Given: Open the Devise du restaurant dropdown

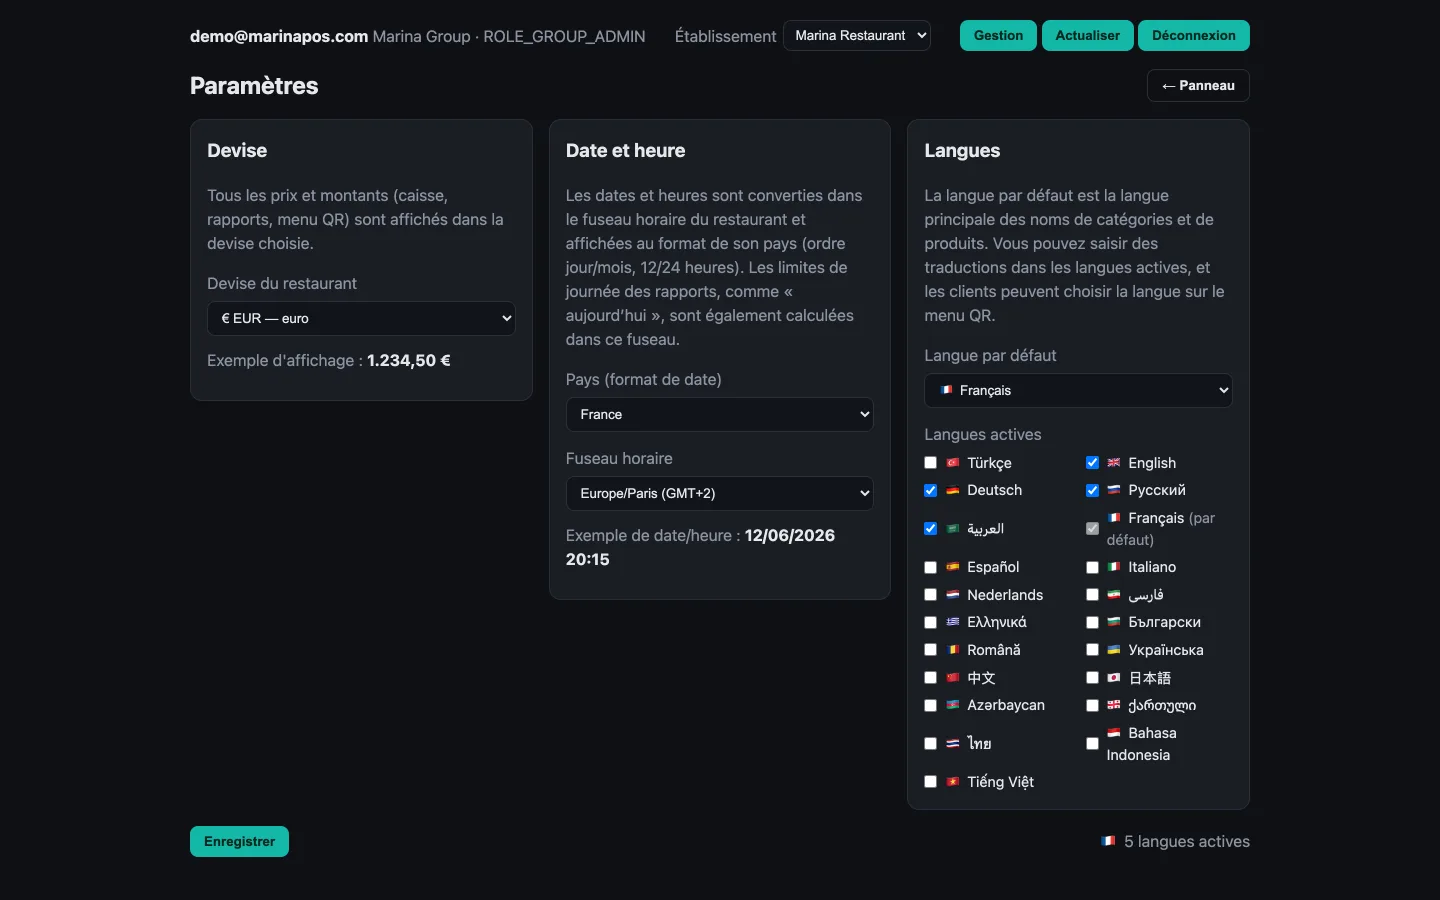Looking at the screenshot, I should click(361, 318).
